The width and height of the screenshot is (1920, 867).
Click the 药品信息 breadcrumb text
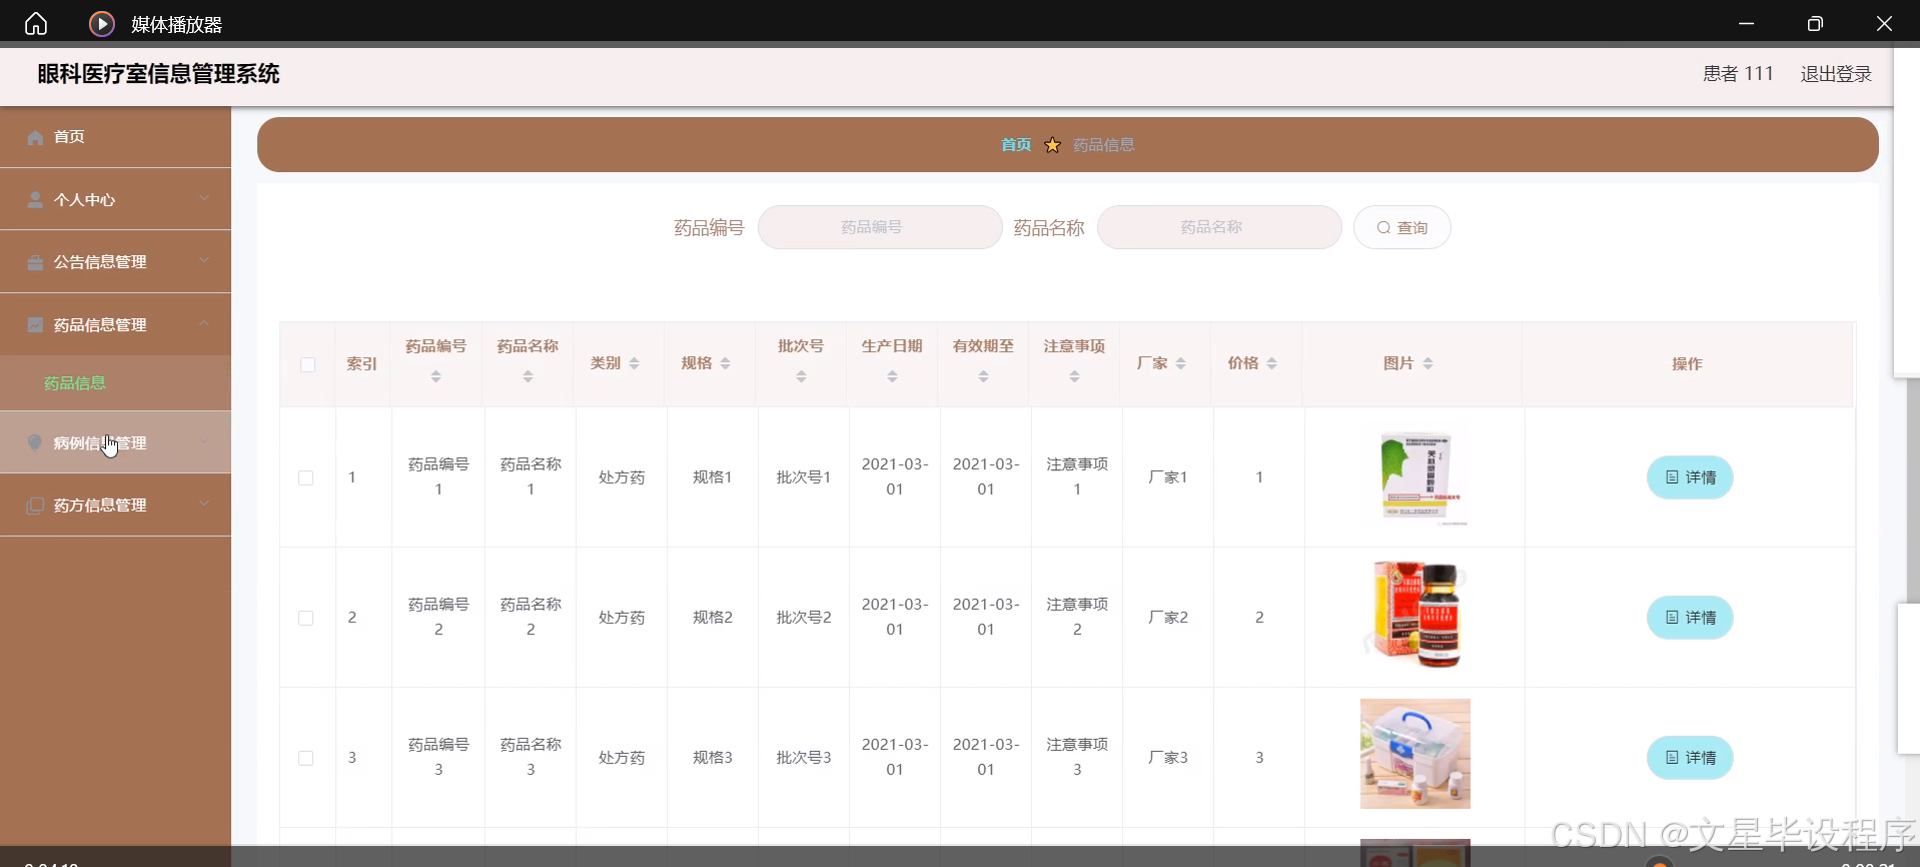click(1104, 145)
